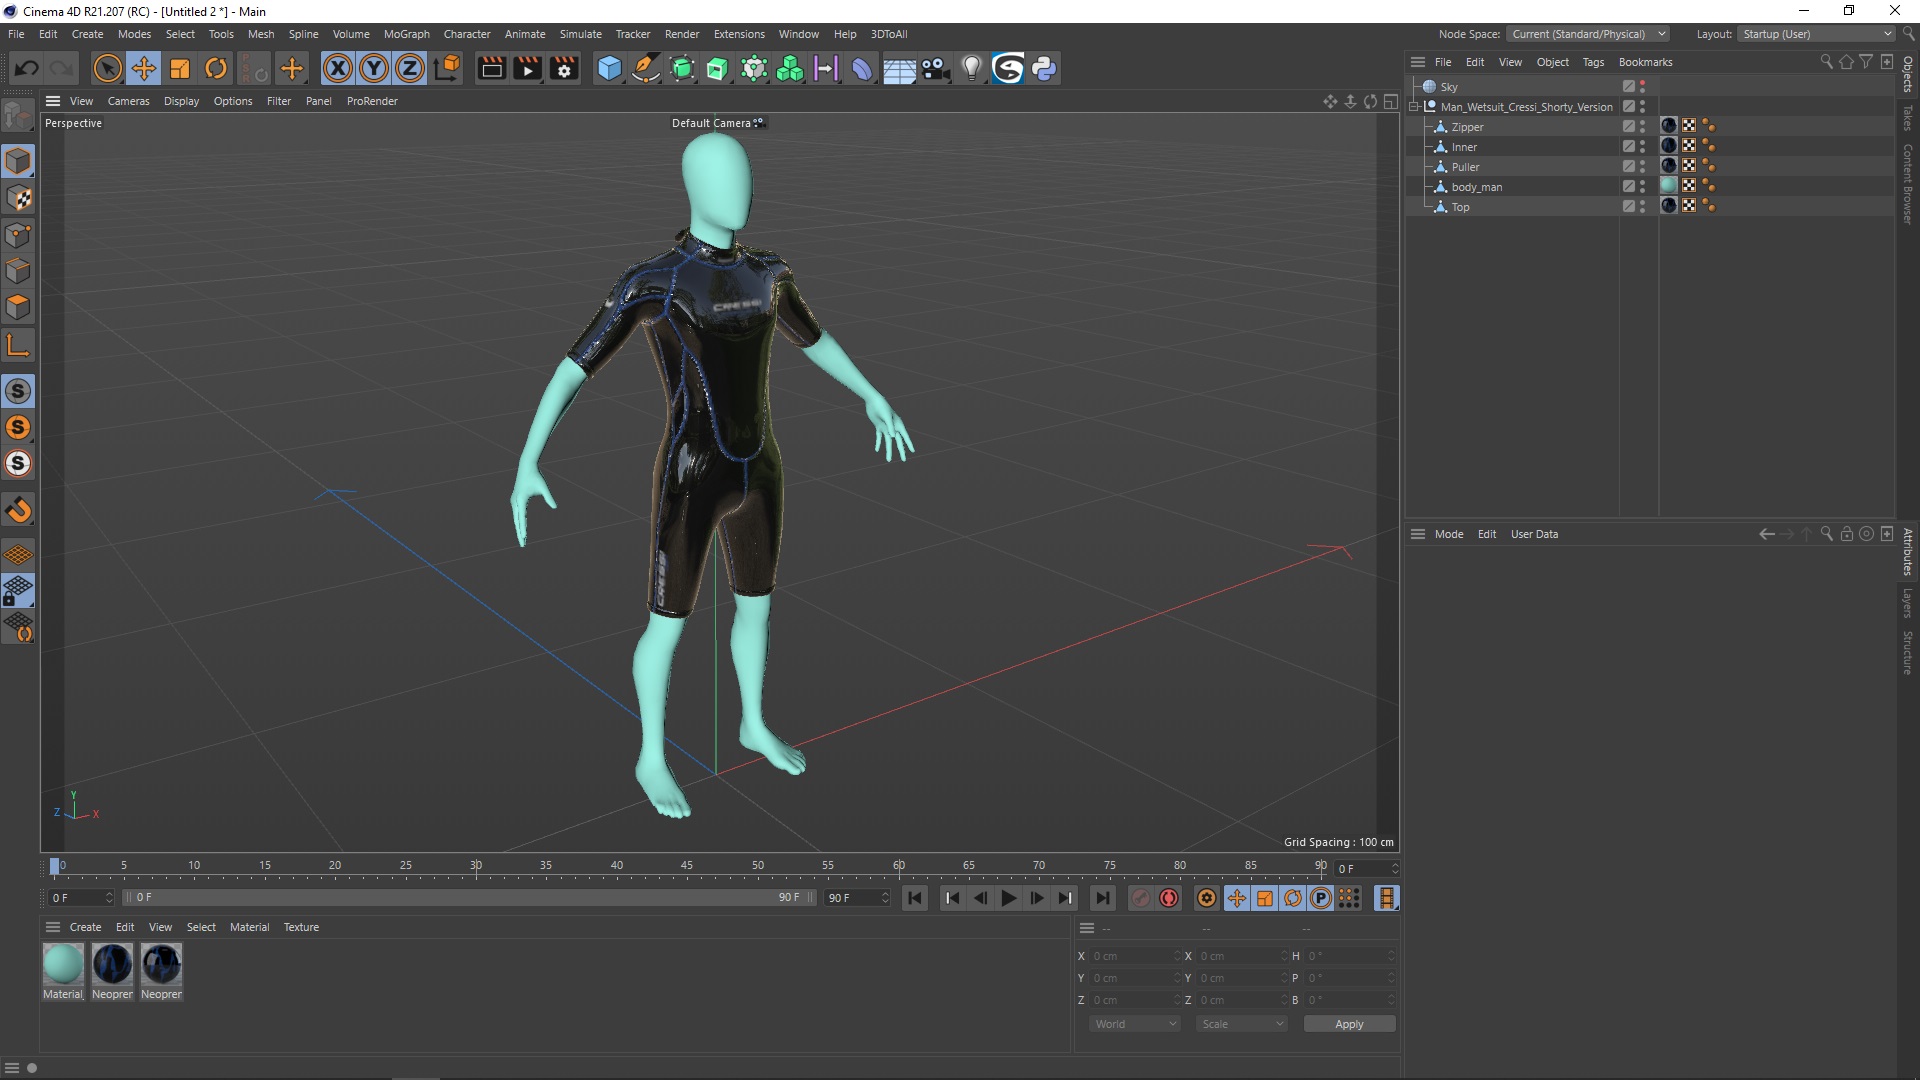Open the Extensions menu
Image resolution: width=1920 pixels, height=1080 pixels.
tap(739, 34)
